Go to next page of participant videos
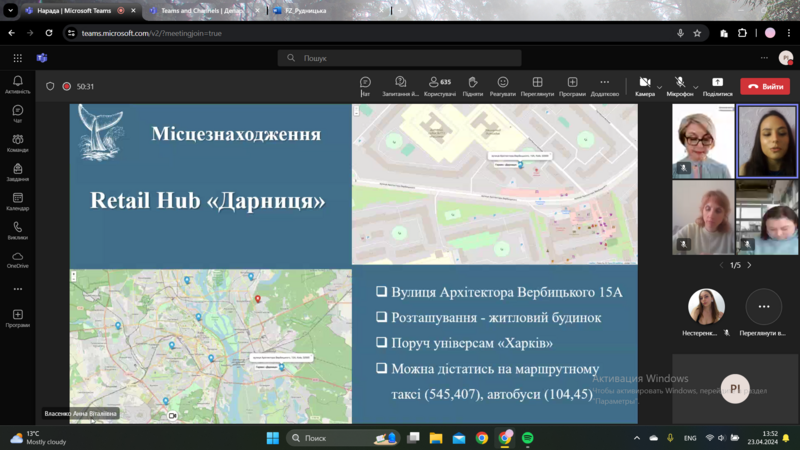The width and height of the screenshot is (800, 450). [x=749, y=265]
